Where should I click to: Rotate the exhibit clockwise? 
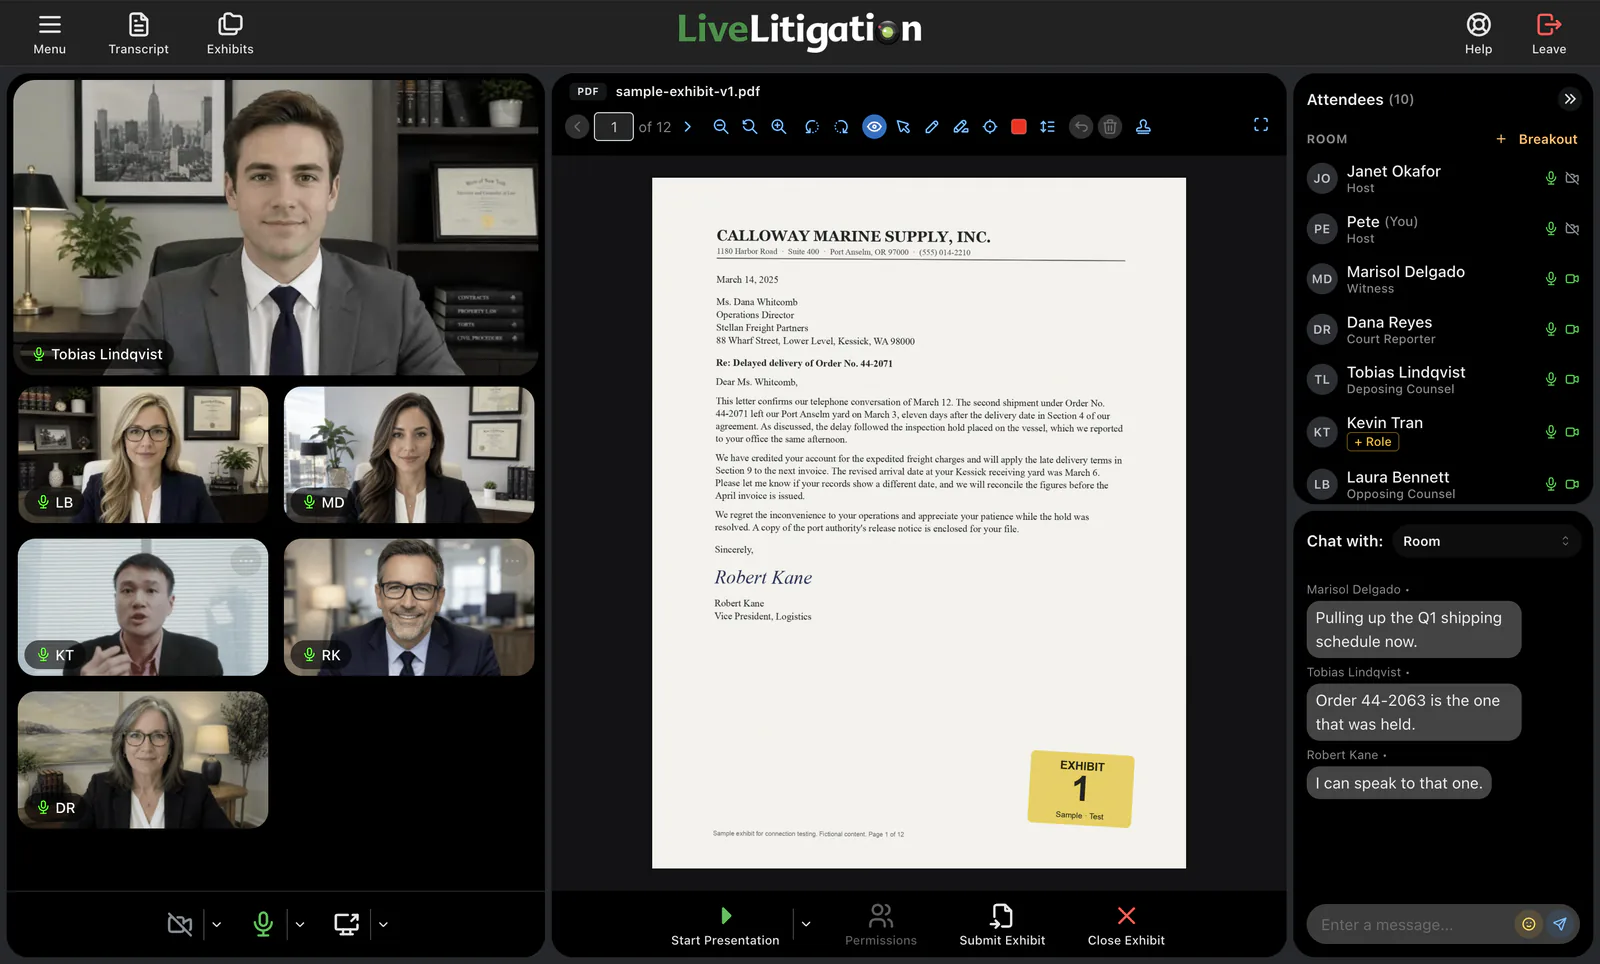click(x=841, y=127)
